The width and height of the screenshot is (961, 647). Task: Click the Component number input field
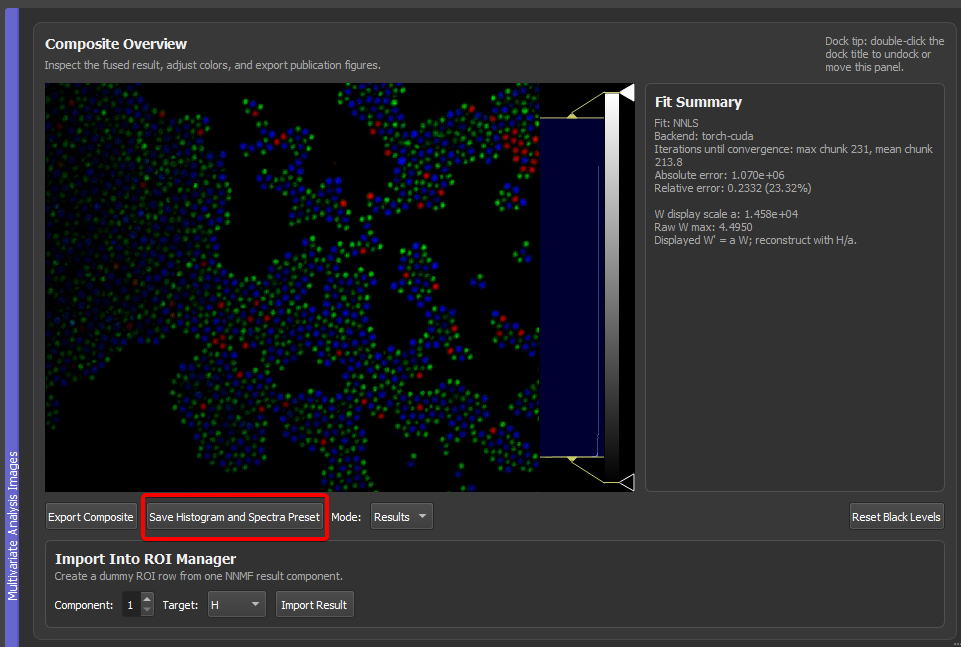131,605
